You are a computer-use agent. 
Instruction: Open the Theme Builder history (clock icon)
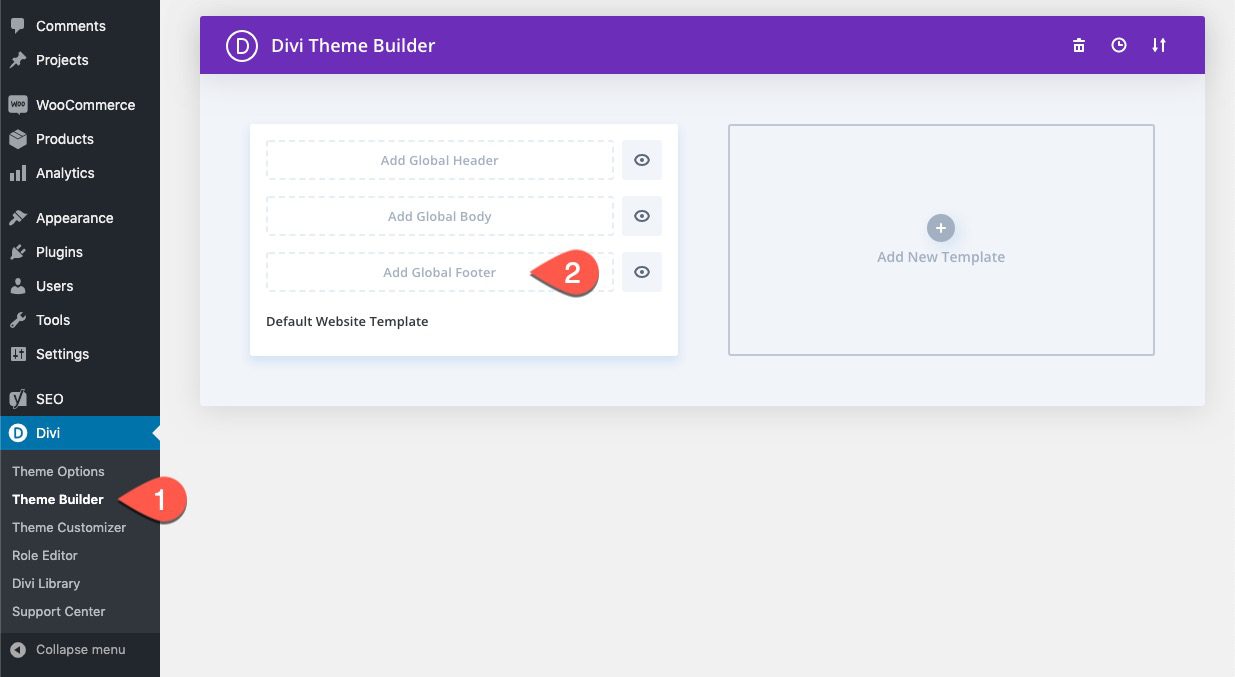point(1118,45)
